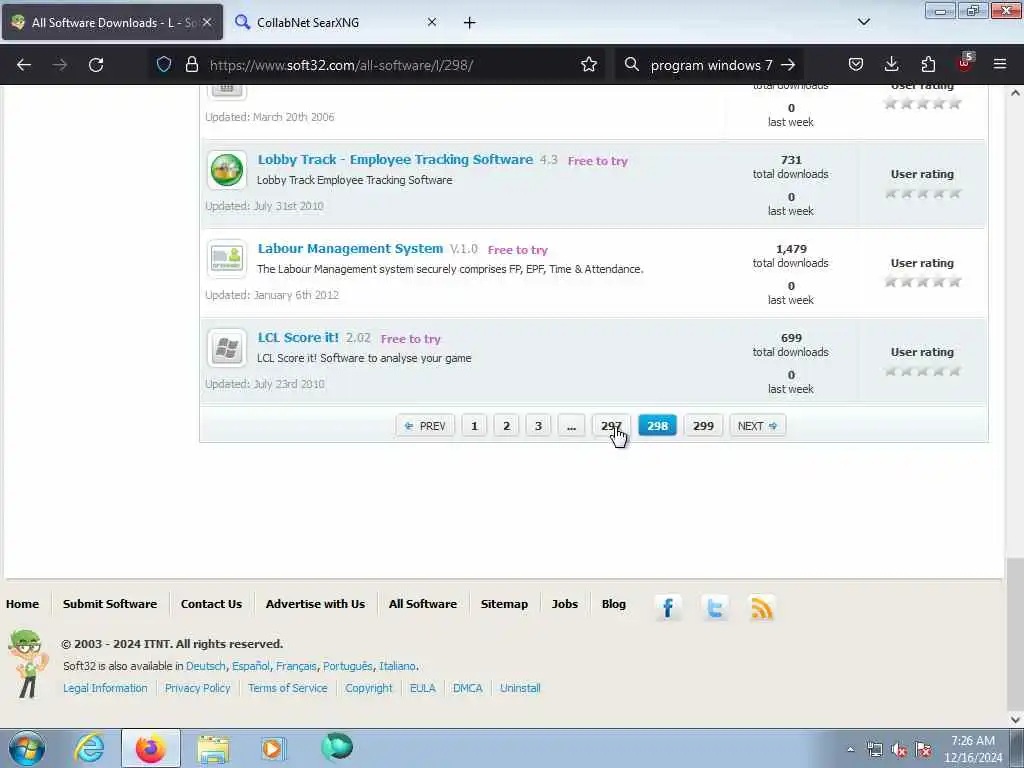This screenshot has height=768, width=1024.
Task: Open the media player taskbar icon
Action: click(273, 748)
